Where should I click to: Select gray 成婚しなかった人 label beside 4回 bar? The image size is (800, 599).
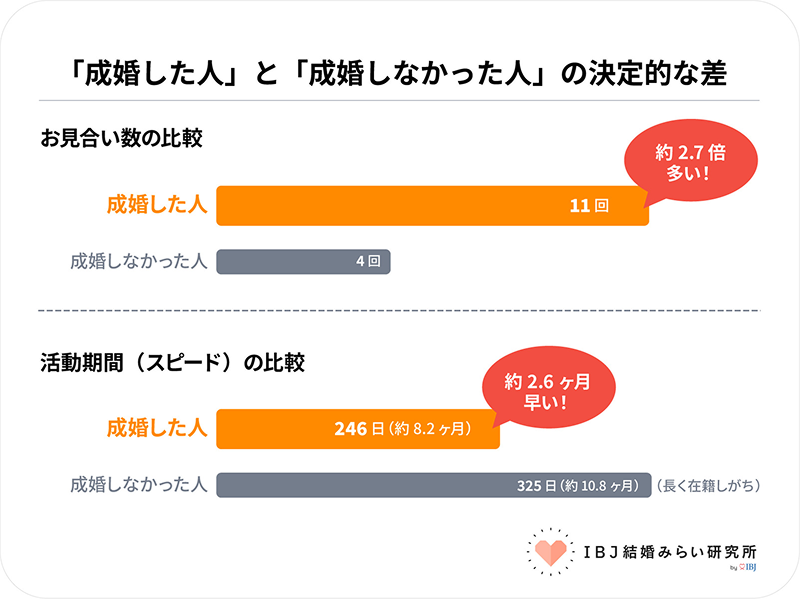[x=138, y=262]
